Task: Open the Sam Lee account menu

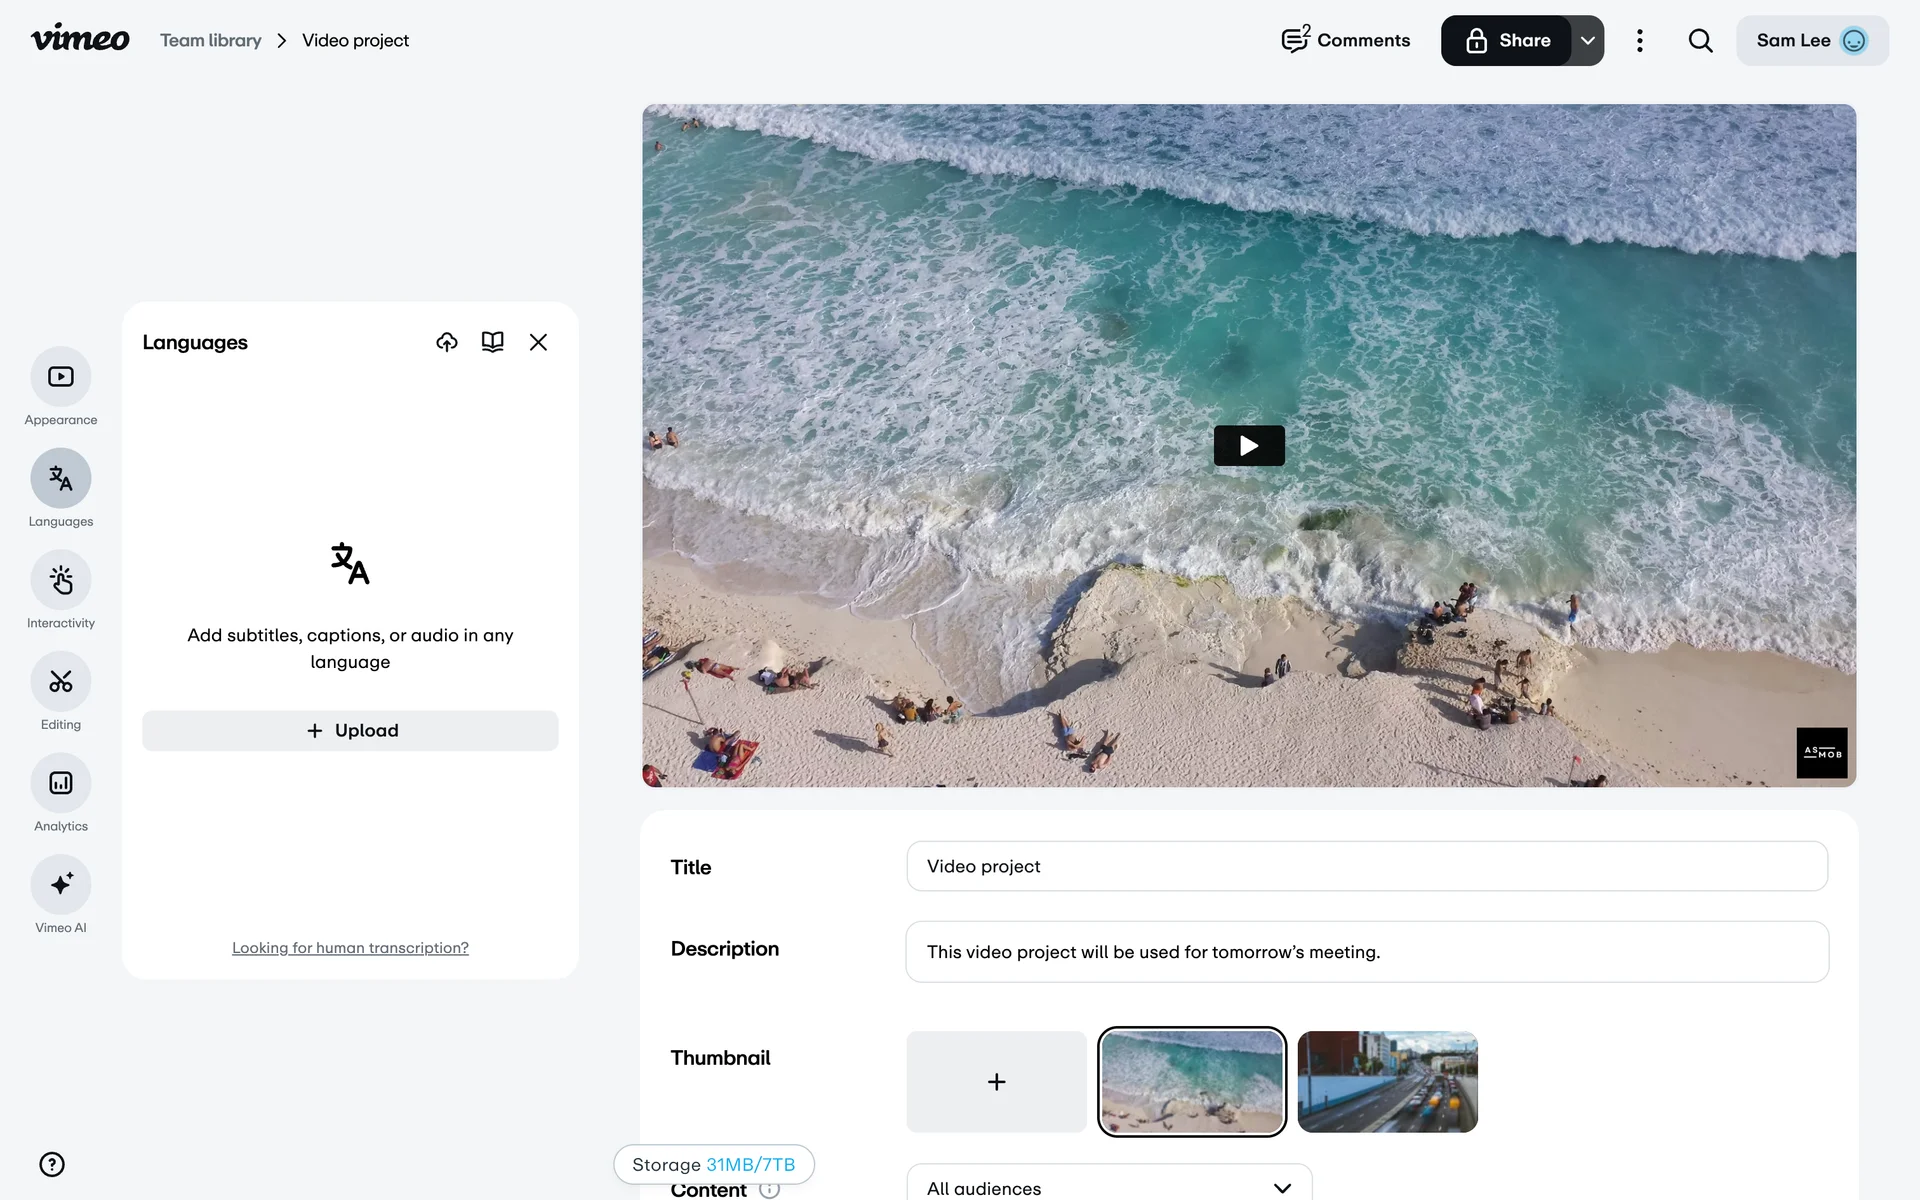Action: click(1811, 41)
